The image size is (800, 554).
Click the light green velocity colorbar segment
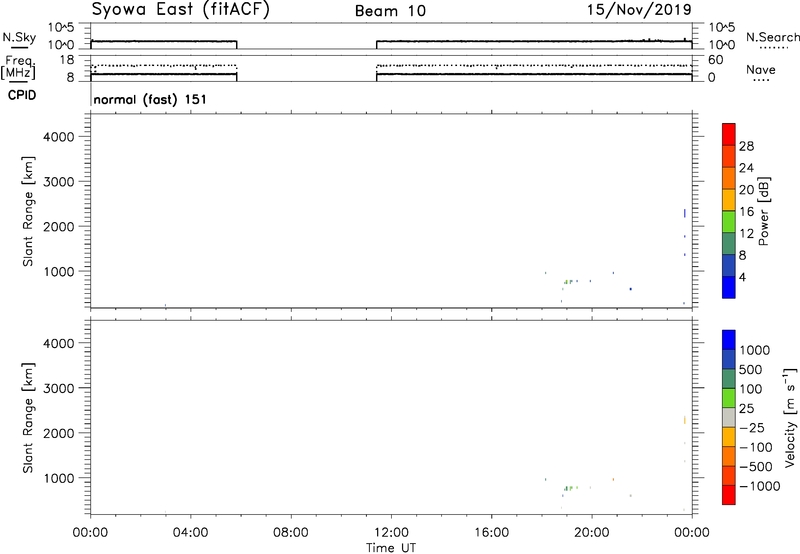coord(729,398)
